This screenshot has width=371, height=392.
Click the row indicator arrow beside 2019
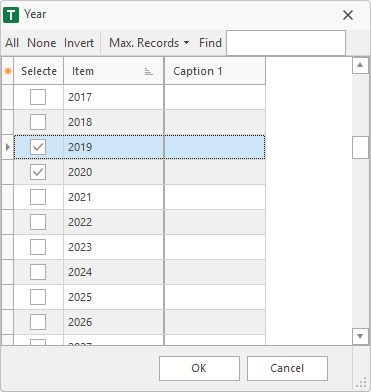[8, 147]
